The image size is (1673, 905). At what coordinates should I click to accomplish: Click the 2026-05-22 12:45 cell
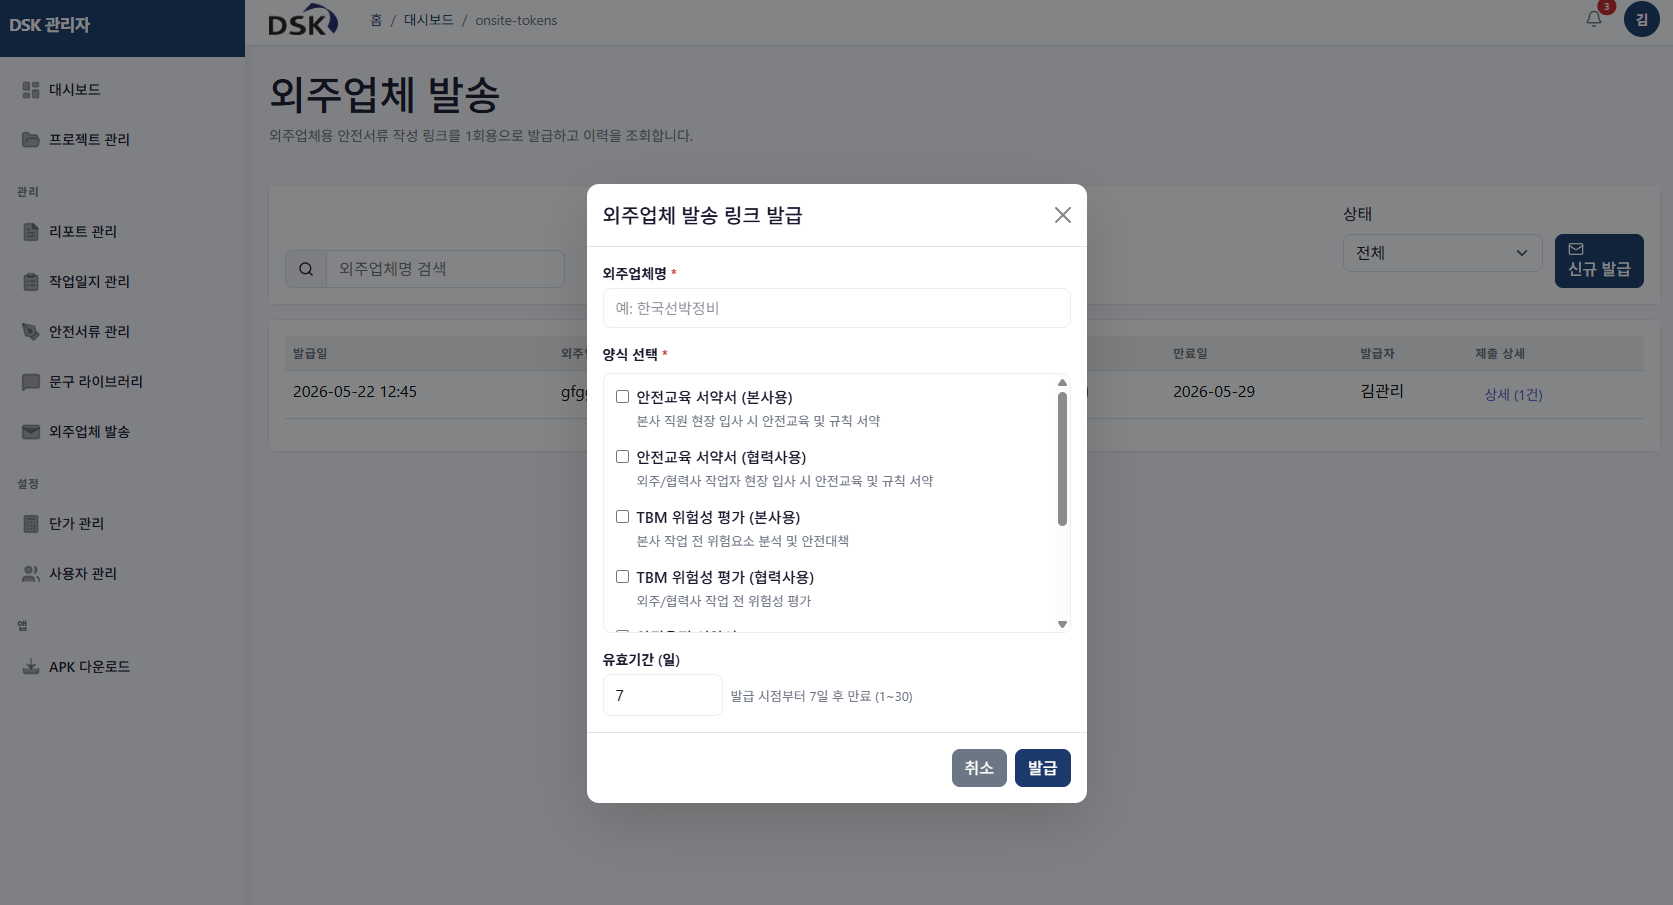click(x=355, y=392)
